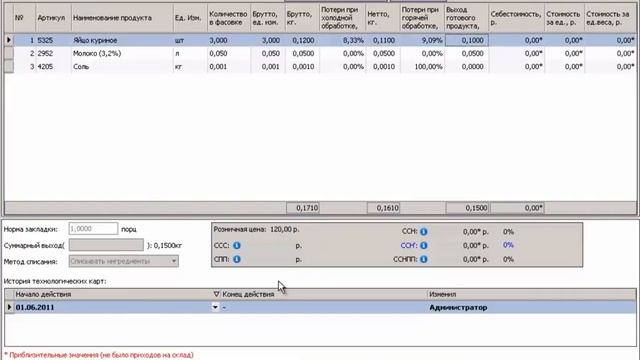Click article cell 5325

pyautogui.click(x=53, y=40)
